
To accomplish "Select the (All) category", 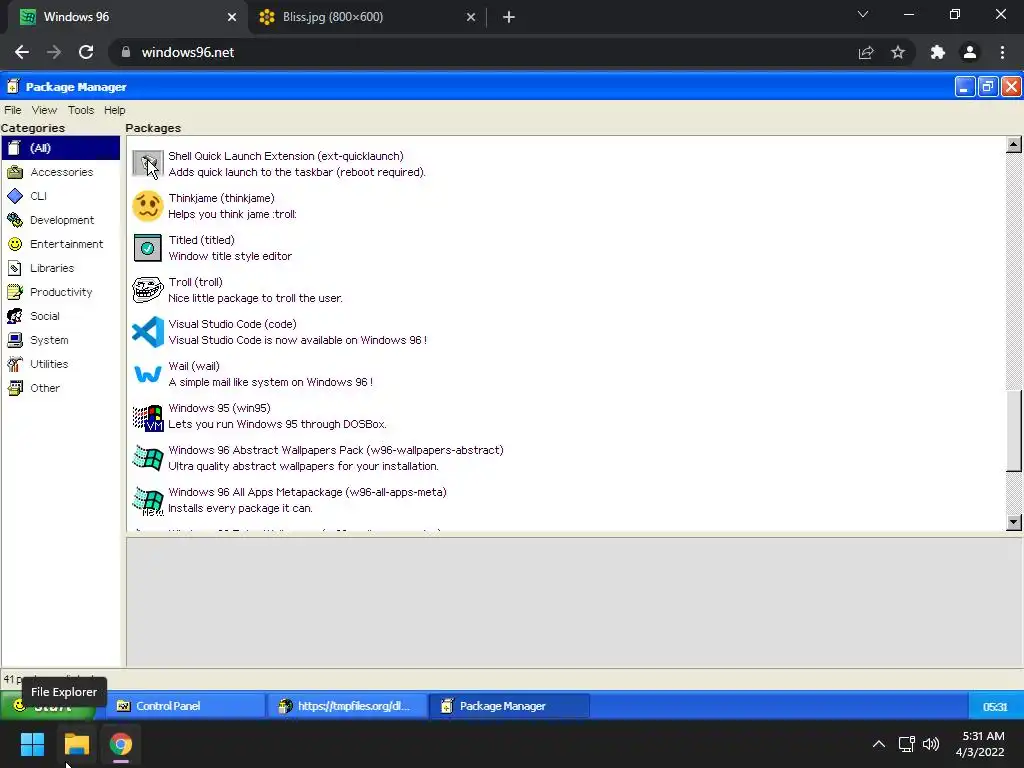I will point(61,148).
